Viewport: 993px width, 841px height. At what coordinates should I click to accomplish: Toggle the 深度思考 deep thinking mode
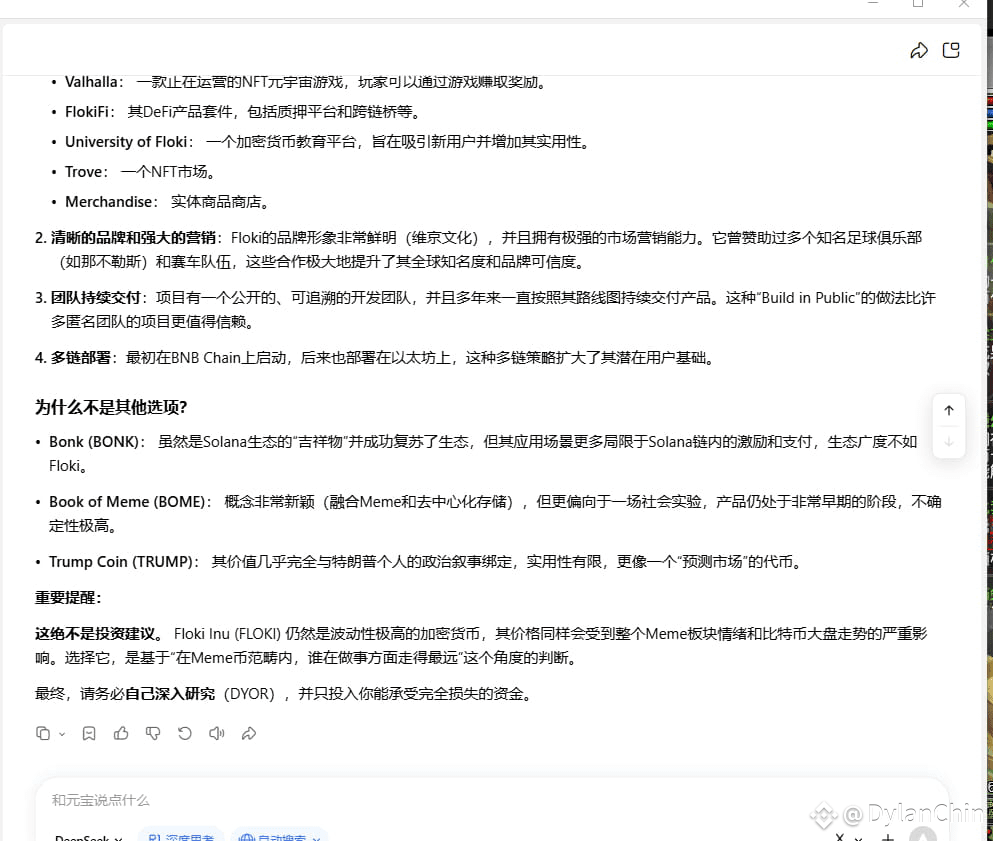181,836
